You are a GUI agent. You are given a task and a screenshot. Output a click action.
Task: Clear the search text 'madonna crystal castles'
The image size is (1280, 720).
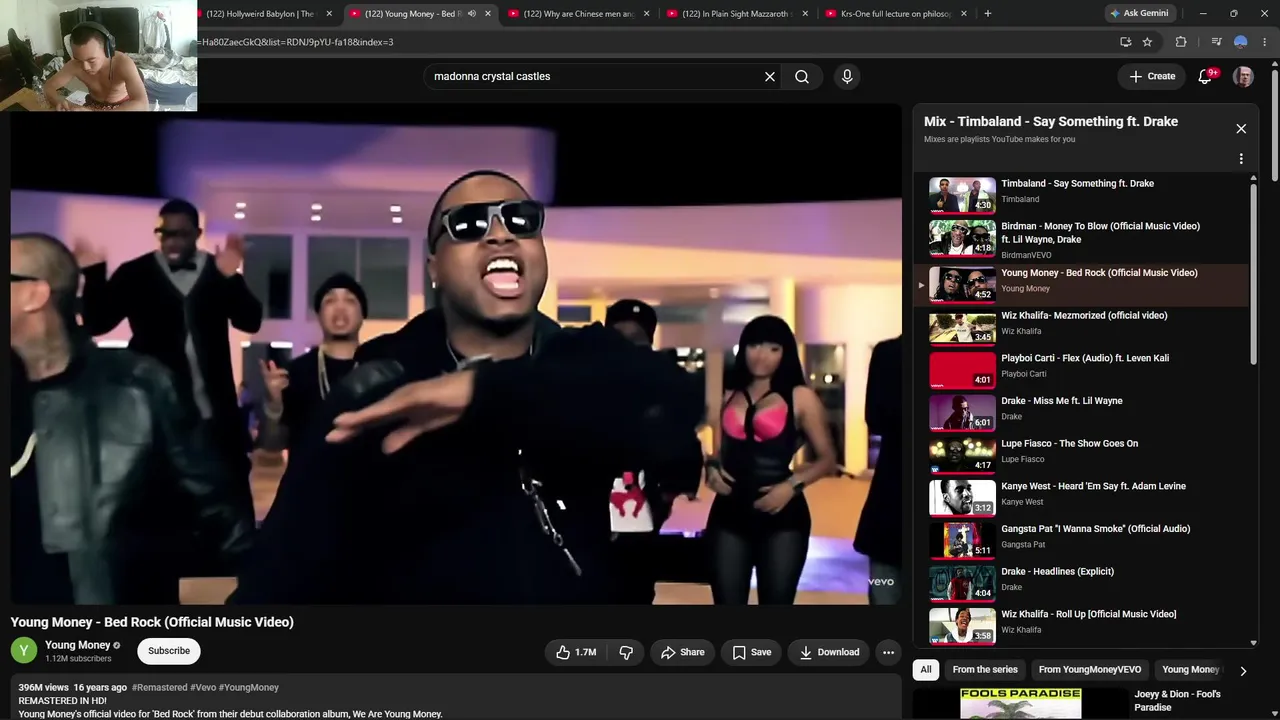(770, 76)
